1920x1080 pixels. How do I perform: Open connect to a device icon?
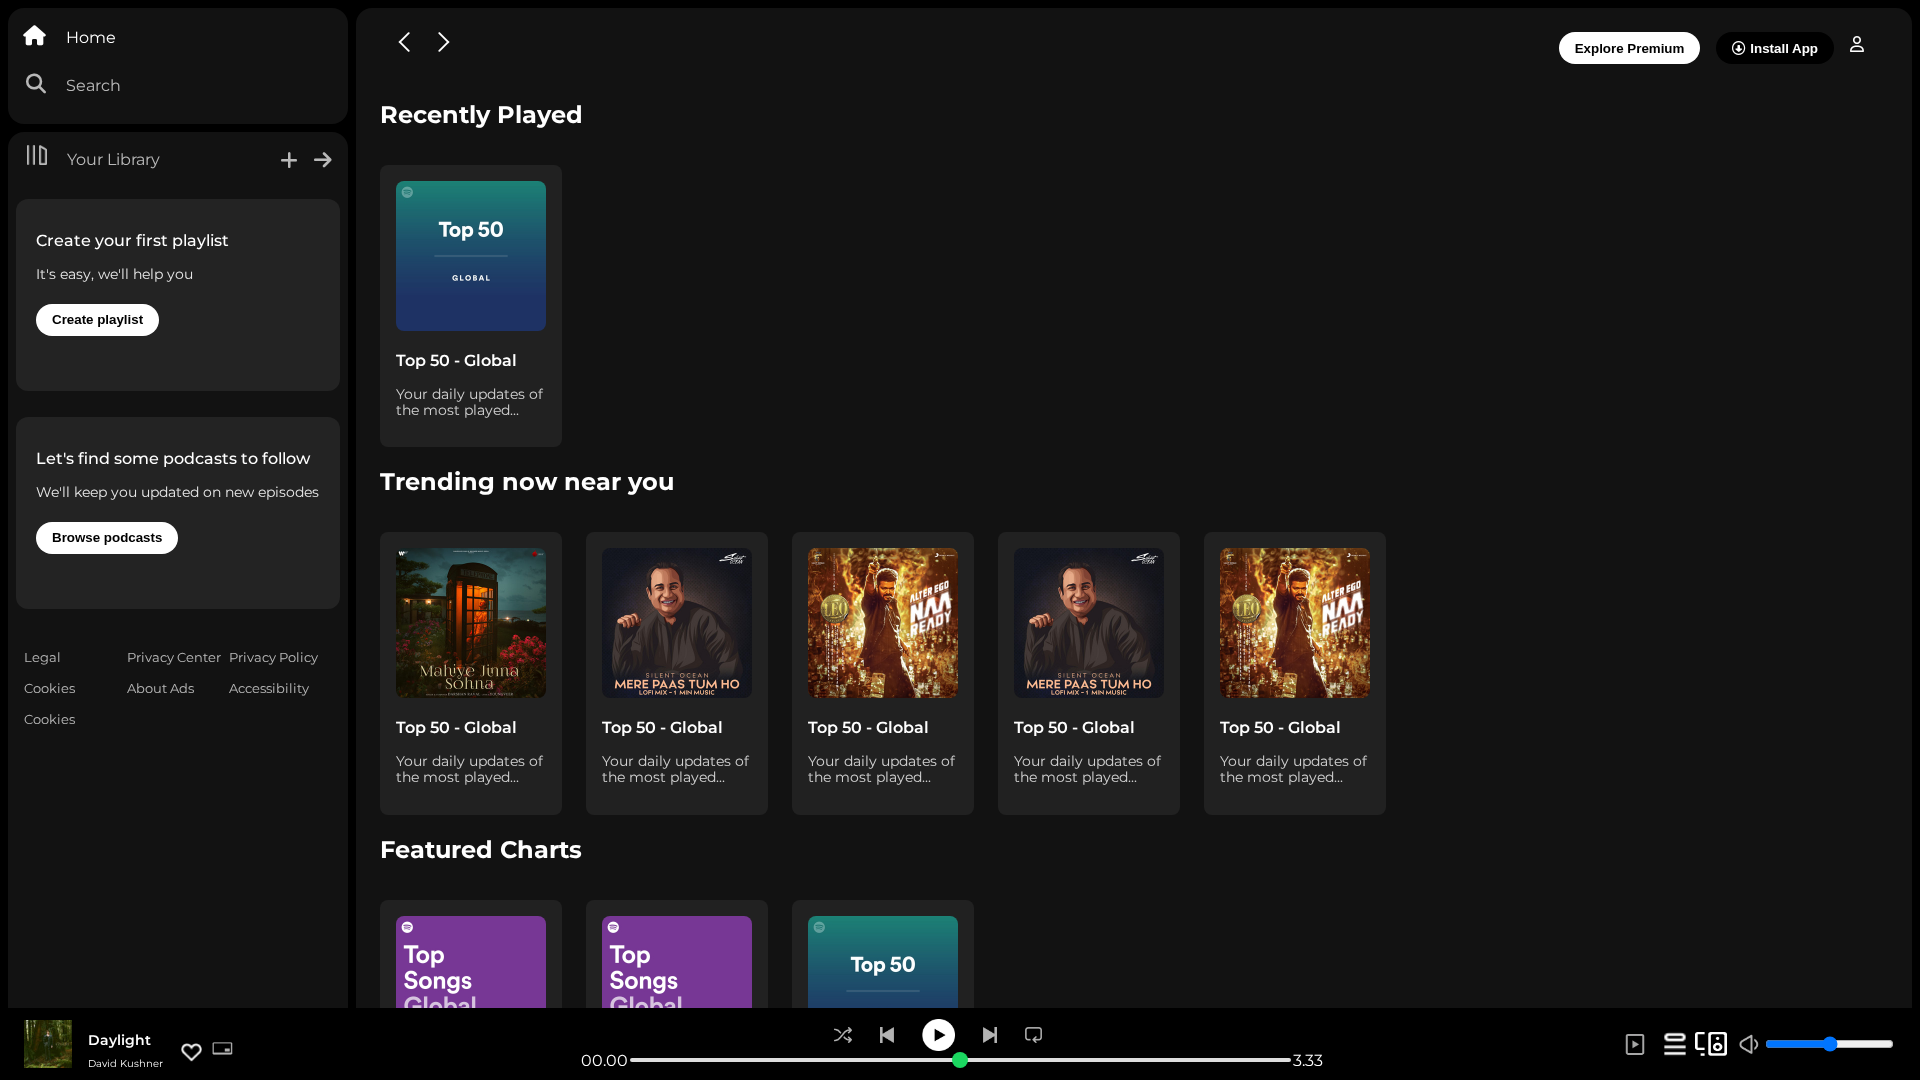1711,1044
